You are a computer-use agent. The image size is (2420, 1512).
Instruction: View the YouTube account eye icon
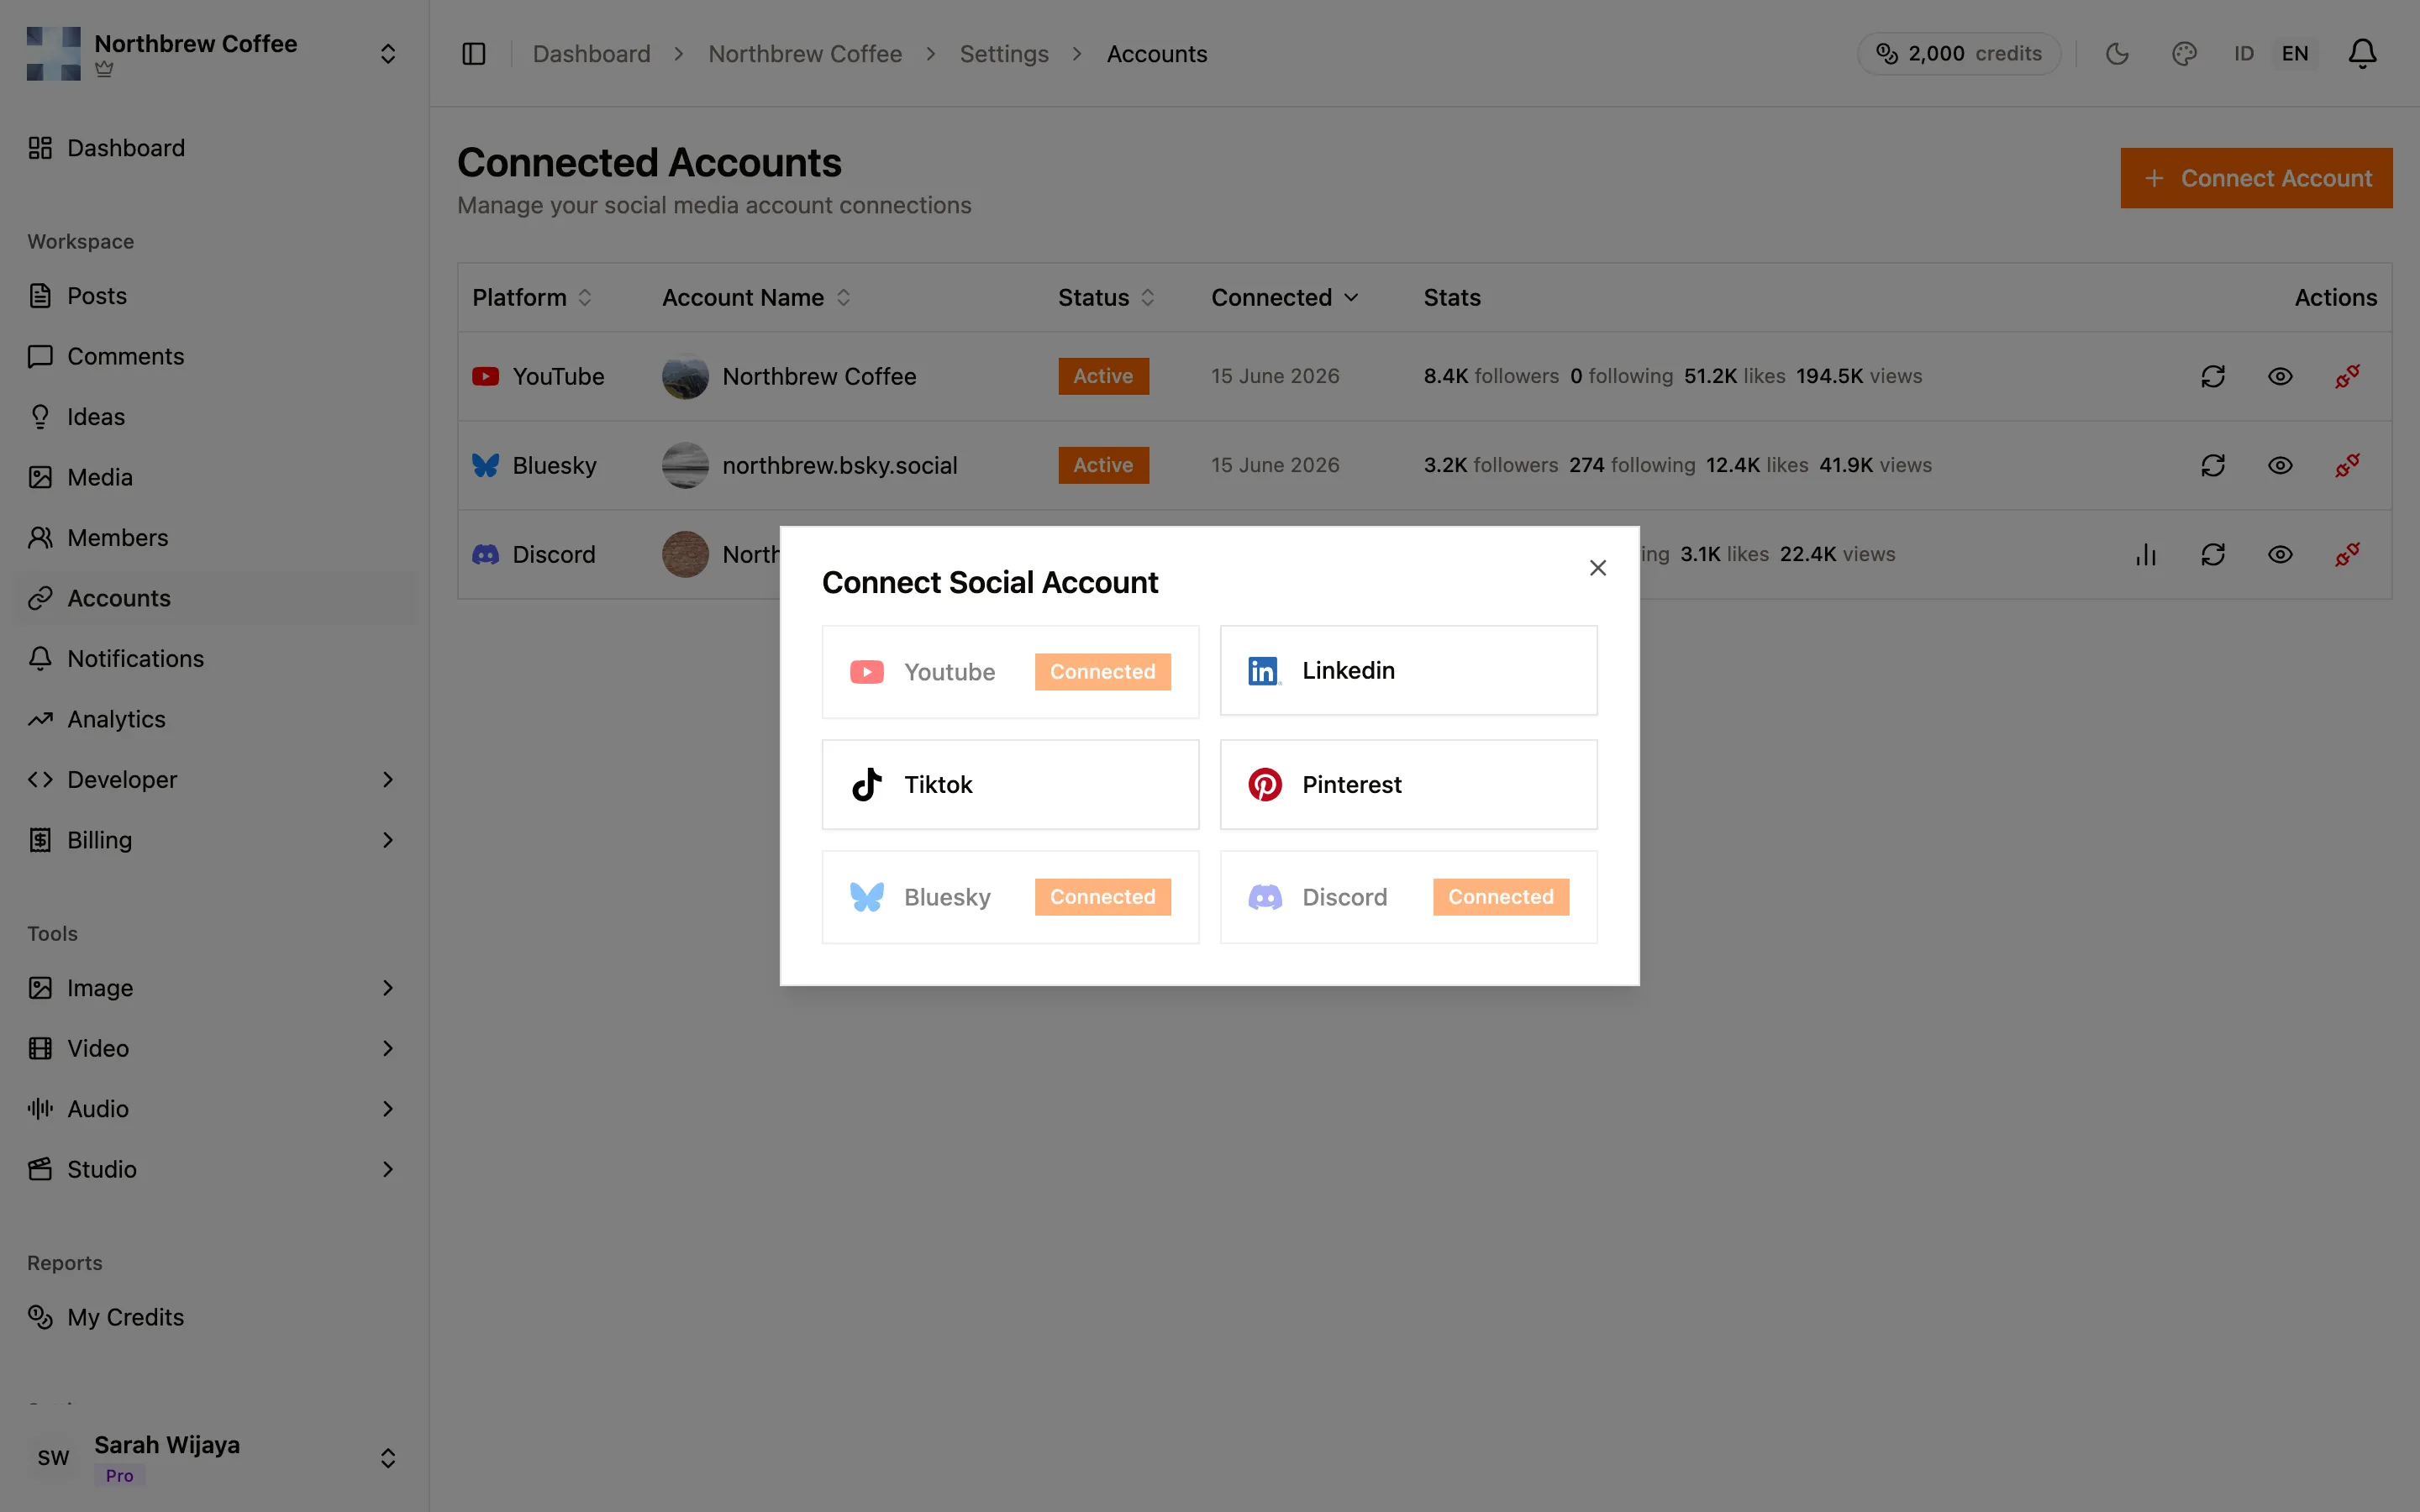2279,376
